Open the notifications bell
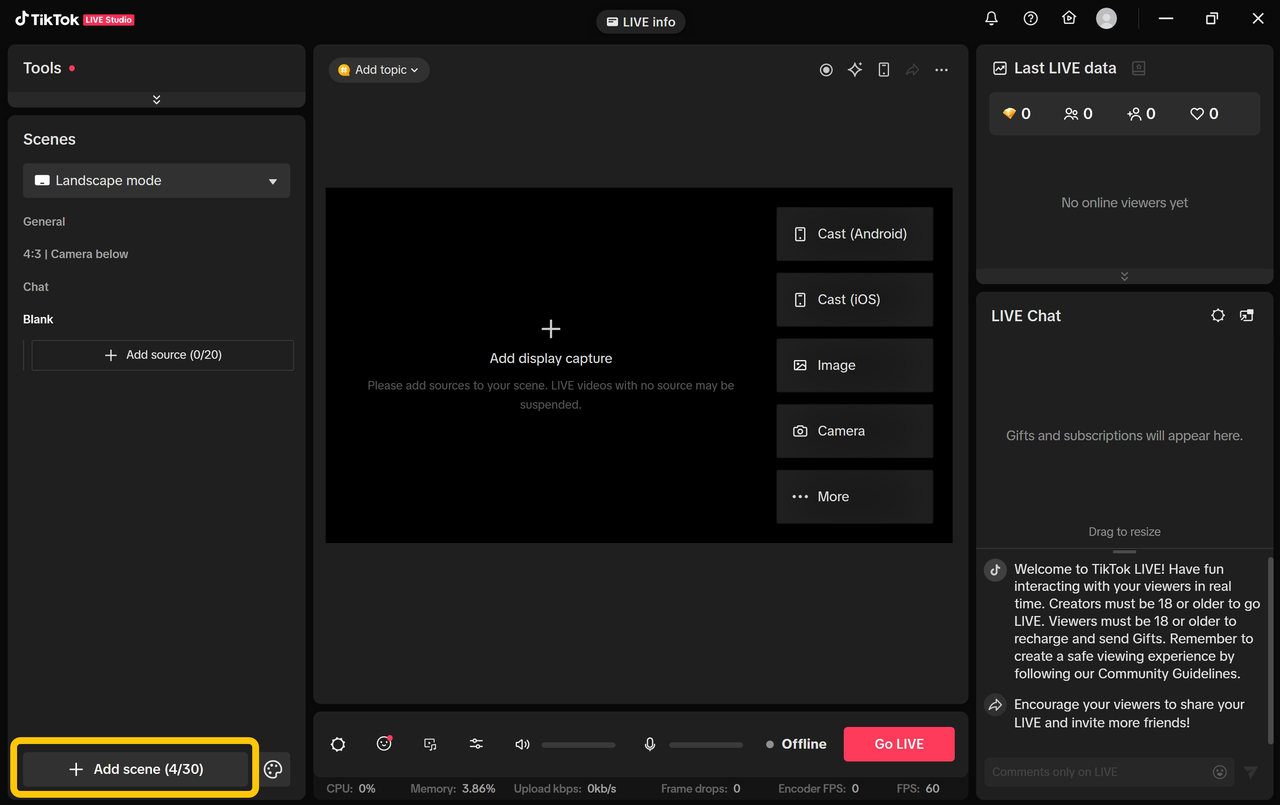 [991, 19]
